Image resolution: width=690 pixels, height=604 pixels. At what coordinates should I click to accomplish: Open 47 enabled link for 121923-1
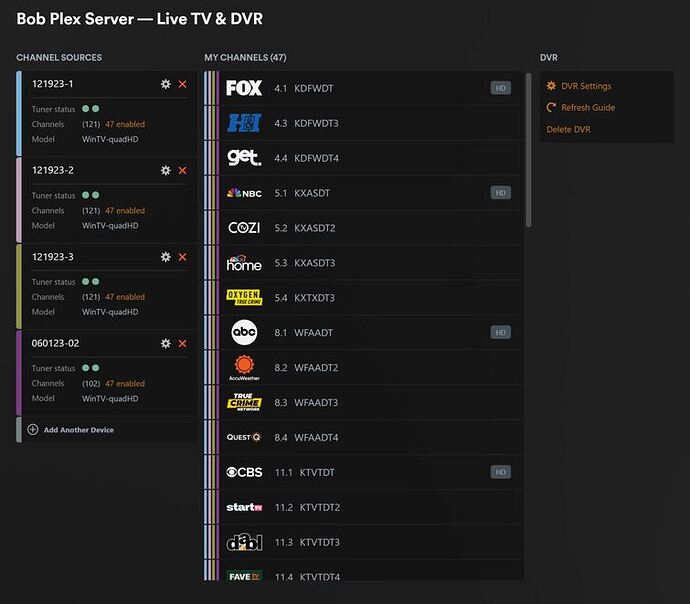125,124
